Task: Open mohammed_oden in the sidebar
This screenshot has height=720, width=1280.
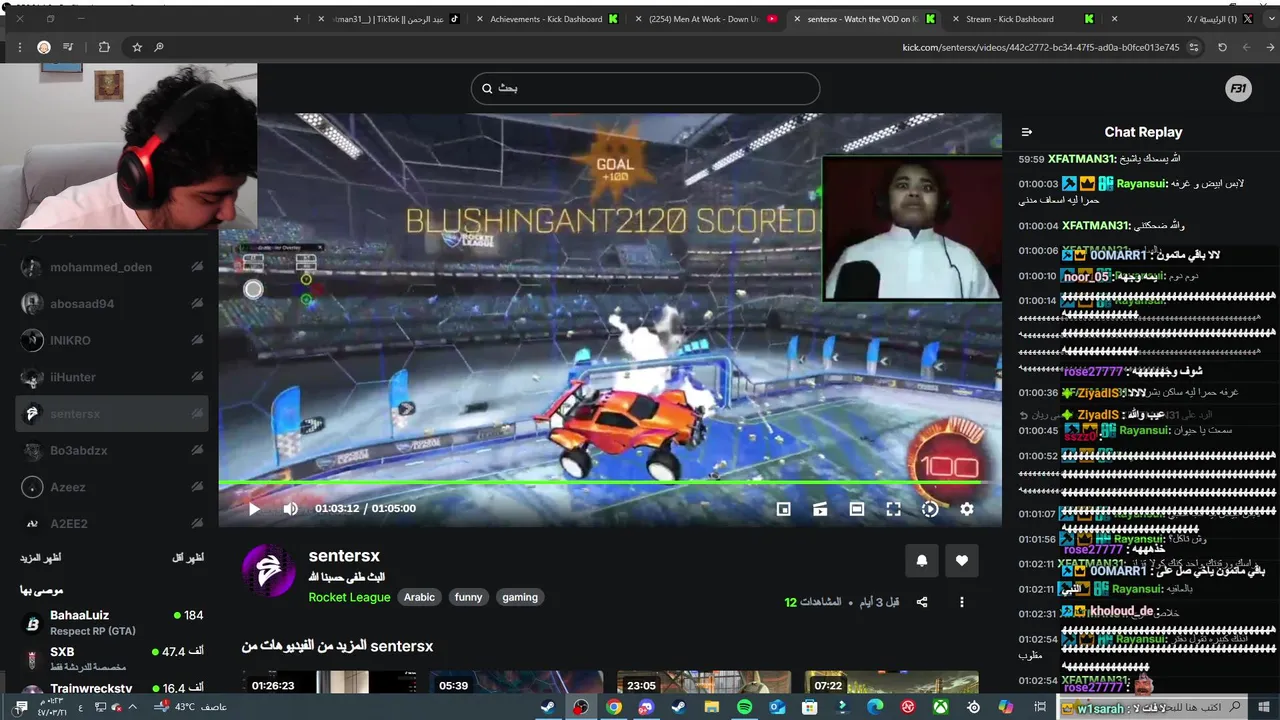Action: click(112, 267)
